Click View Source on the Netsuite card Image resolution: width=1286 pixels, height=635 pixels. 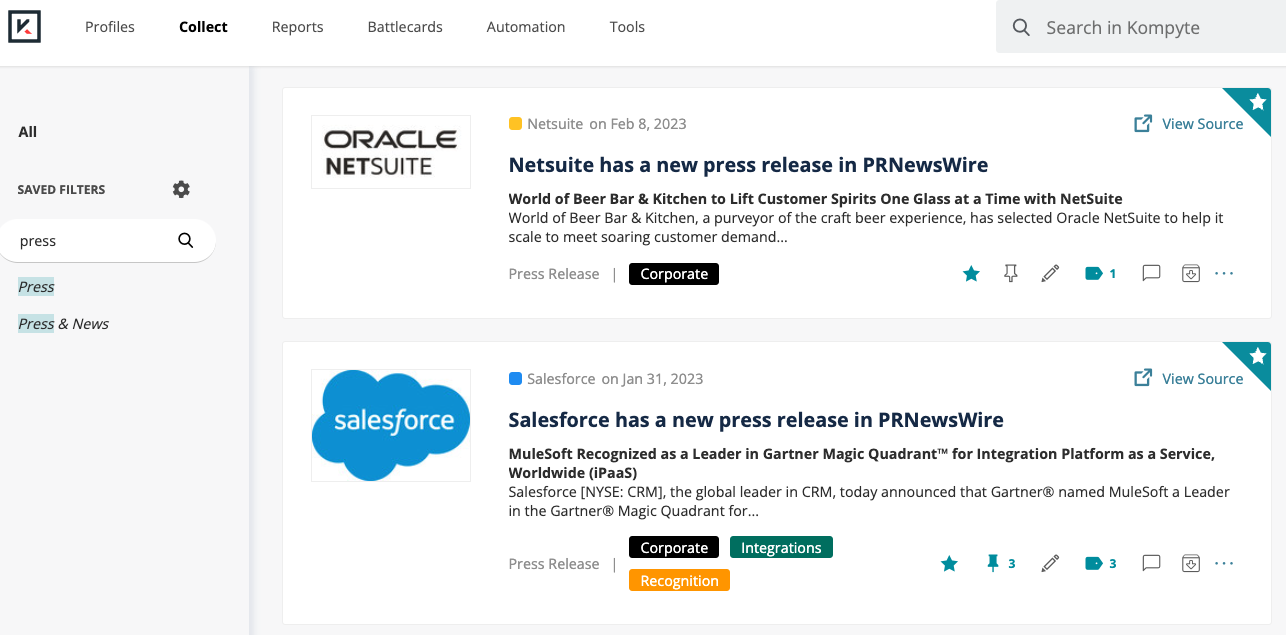point(1188,124)
